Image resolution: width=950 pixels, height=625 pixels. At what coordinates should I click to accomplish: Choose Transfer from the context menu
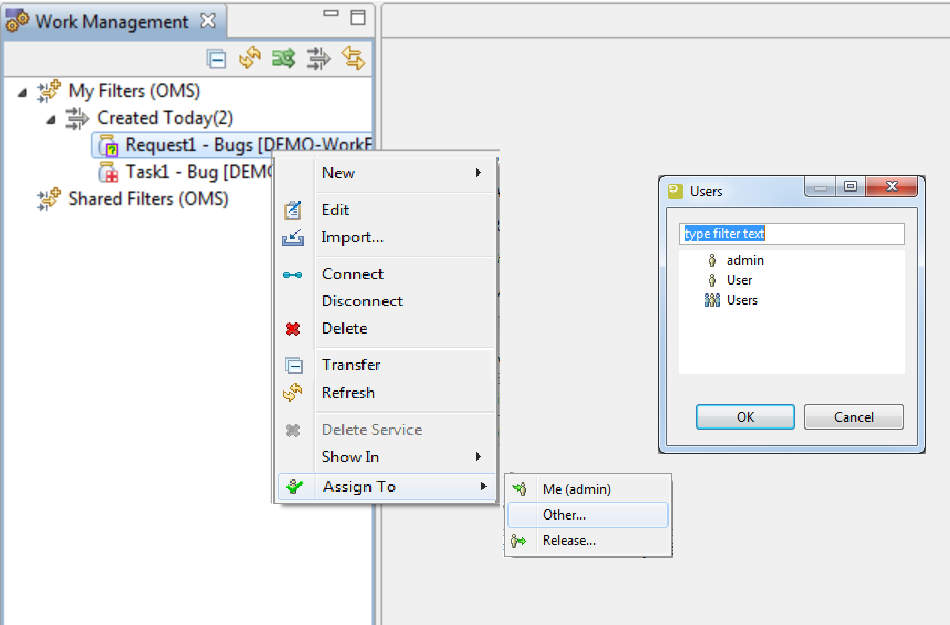[351, 365]
